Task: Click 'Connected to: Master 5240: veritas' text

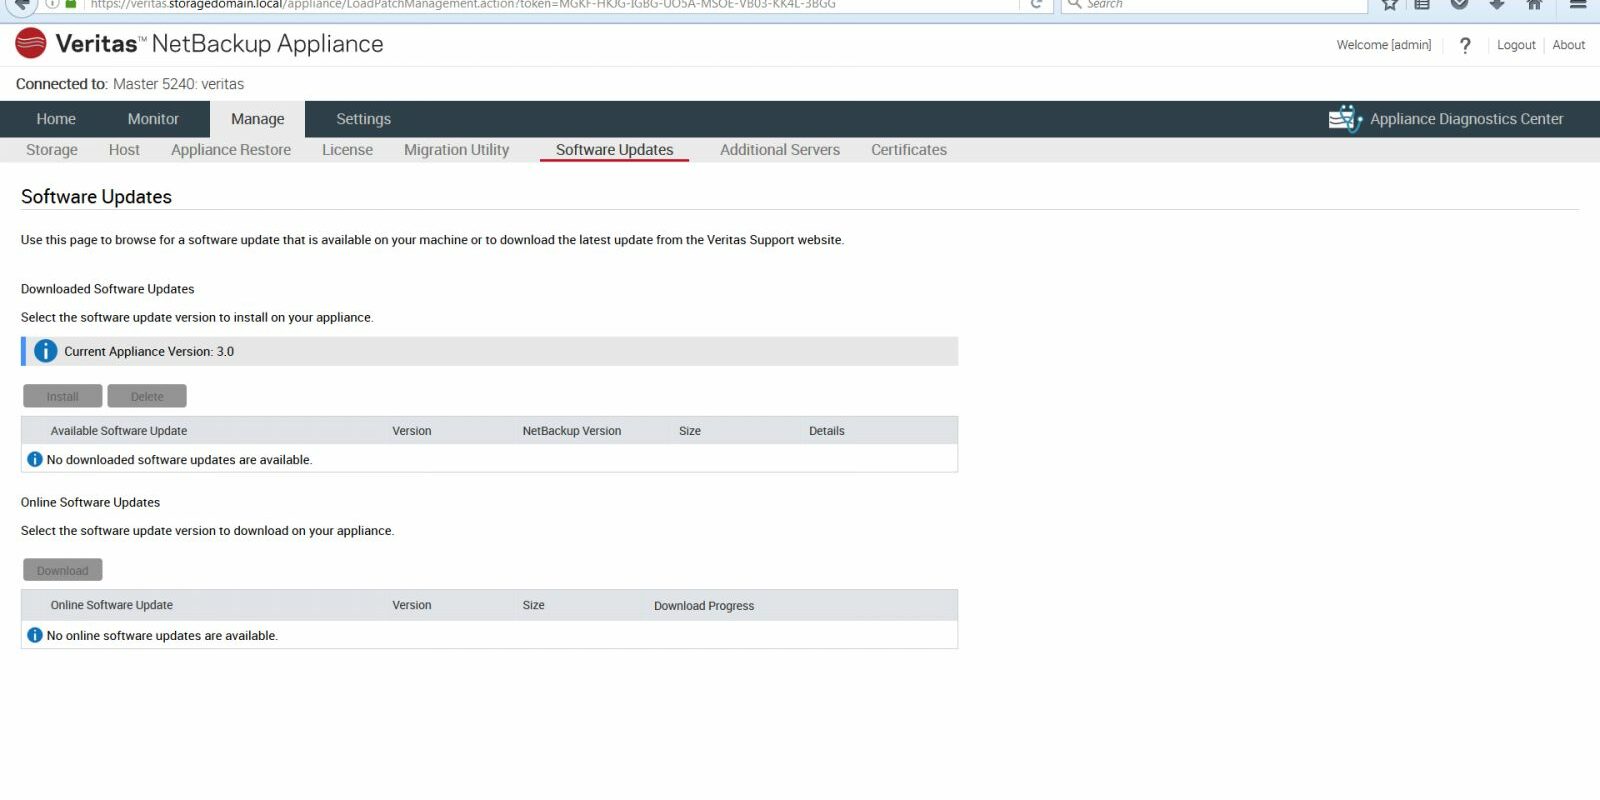Action: pyautogui.click(x=130, y=84)
